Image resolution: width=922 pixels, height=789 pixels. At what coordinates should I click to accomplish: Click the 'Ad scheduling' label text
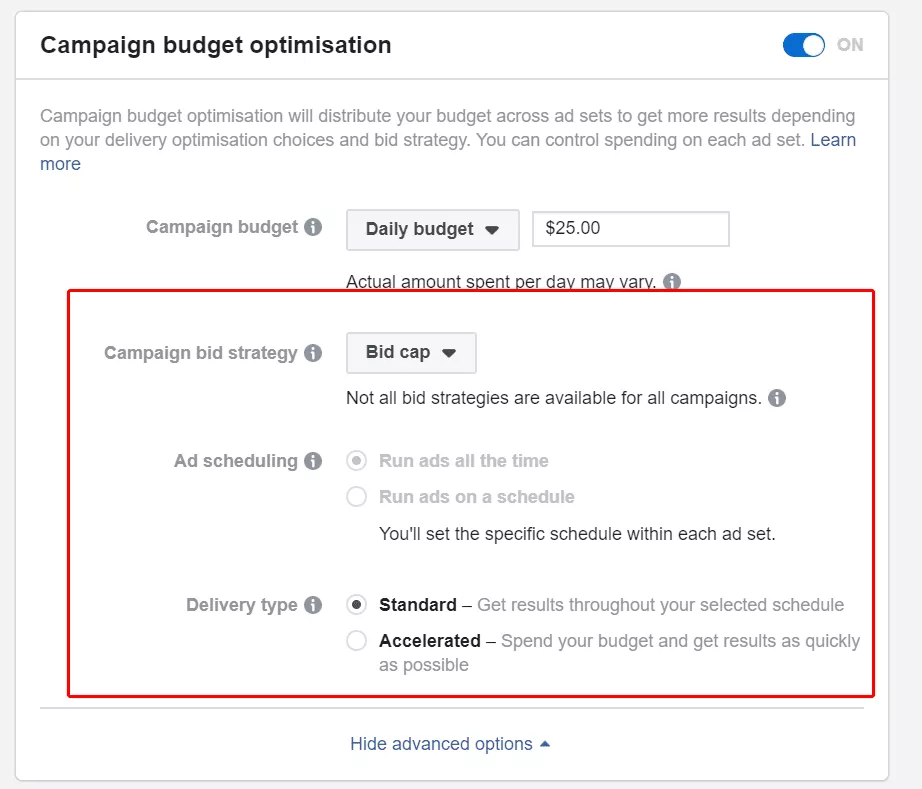click(x=236, y=461)
